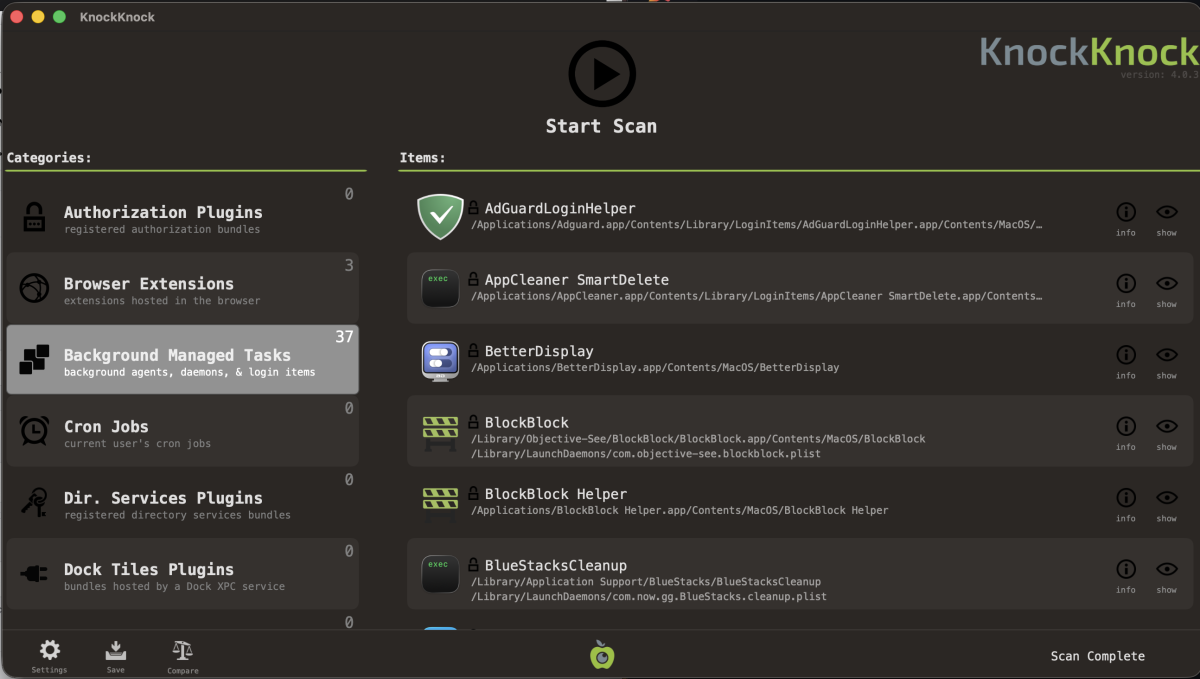
Task: Click the Save results icon
Action: (x=116, y=650)
